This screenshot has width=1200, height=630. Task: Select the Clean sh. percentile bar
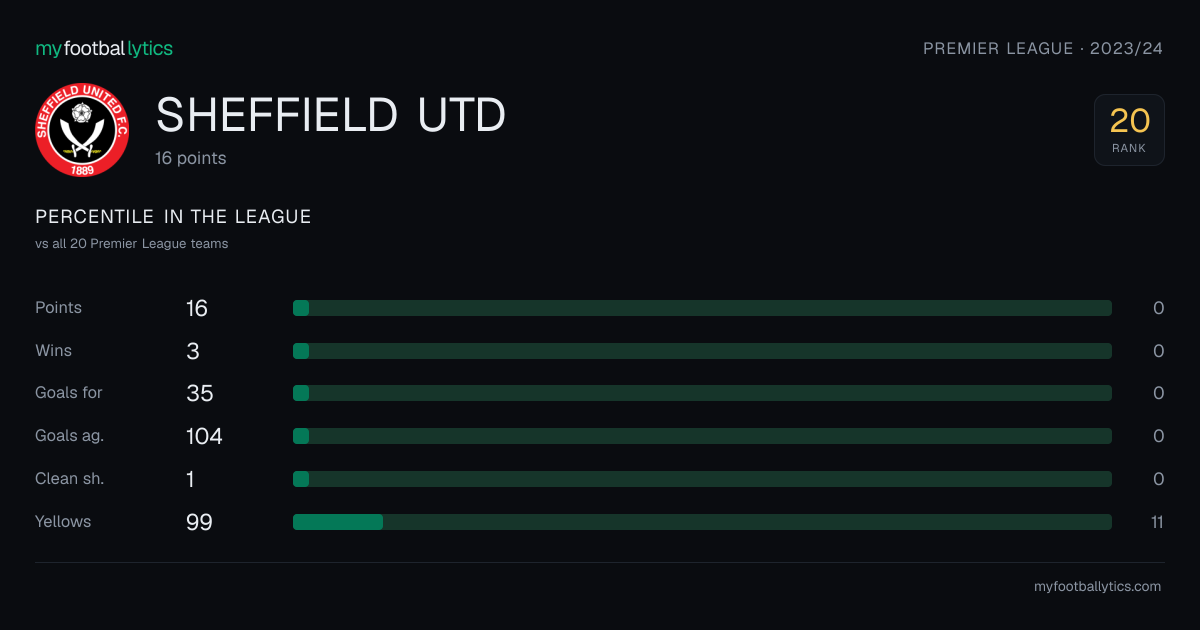702,479
